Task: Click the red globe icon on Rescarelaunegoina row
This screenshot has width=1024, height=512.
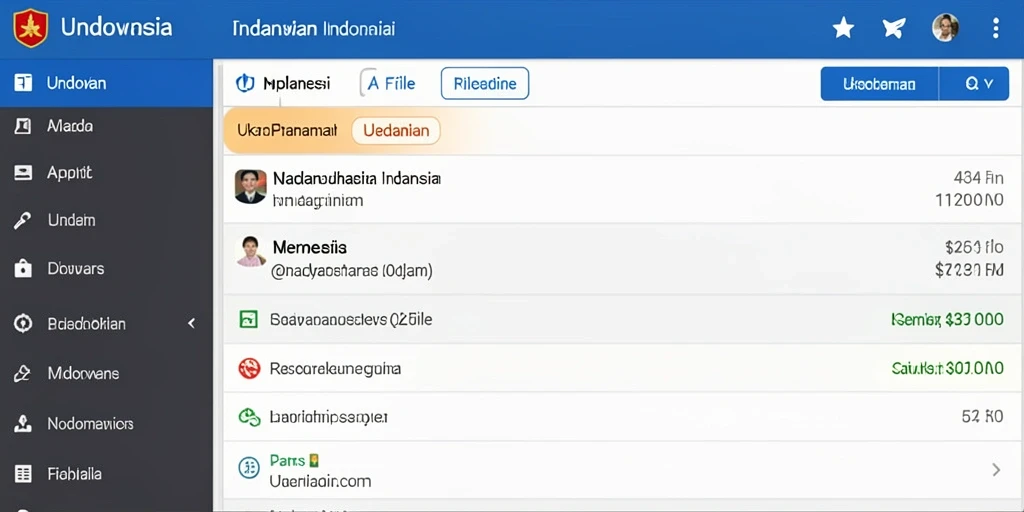Action: (x=249, y=368)
